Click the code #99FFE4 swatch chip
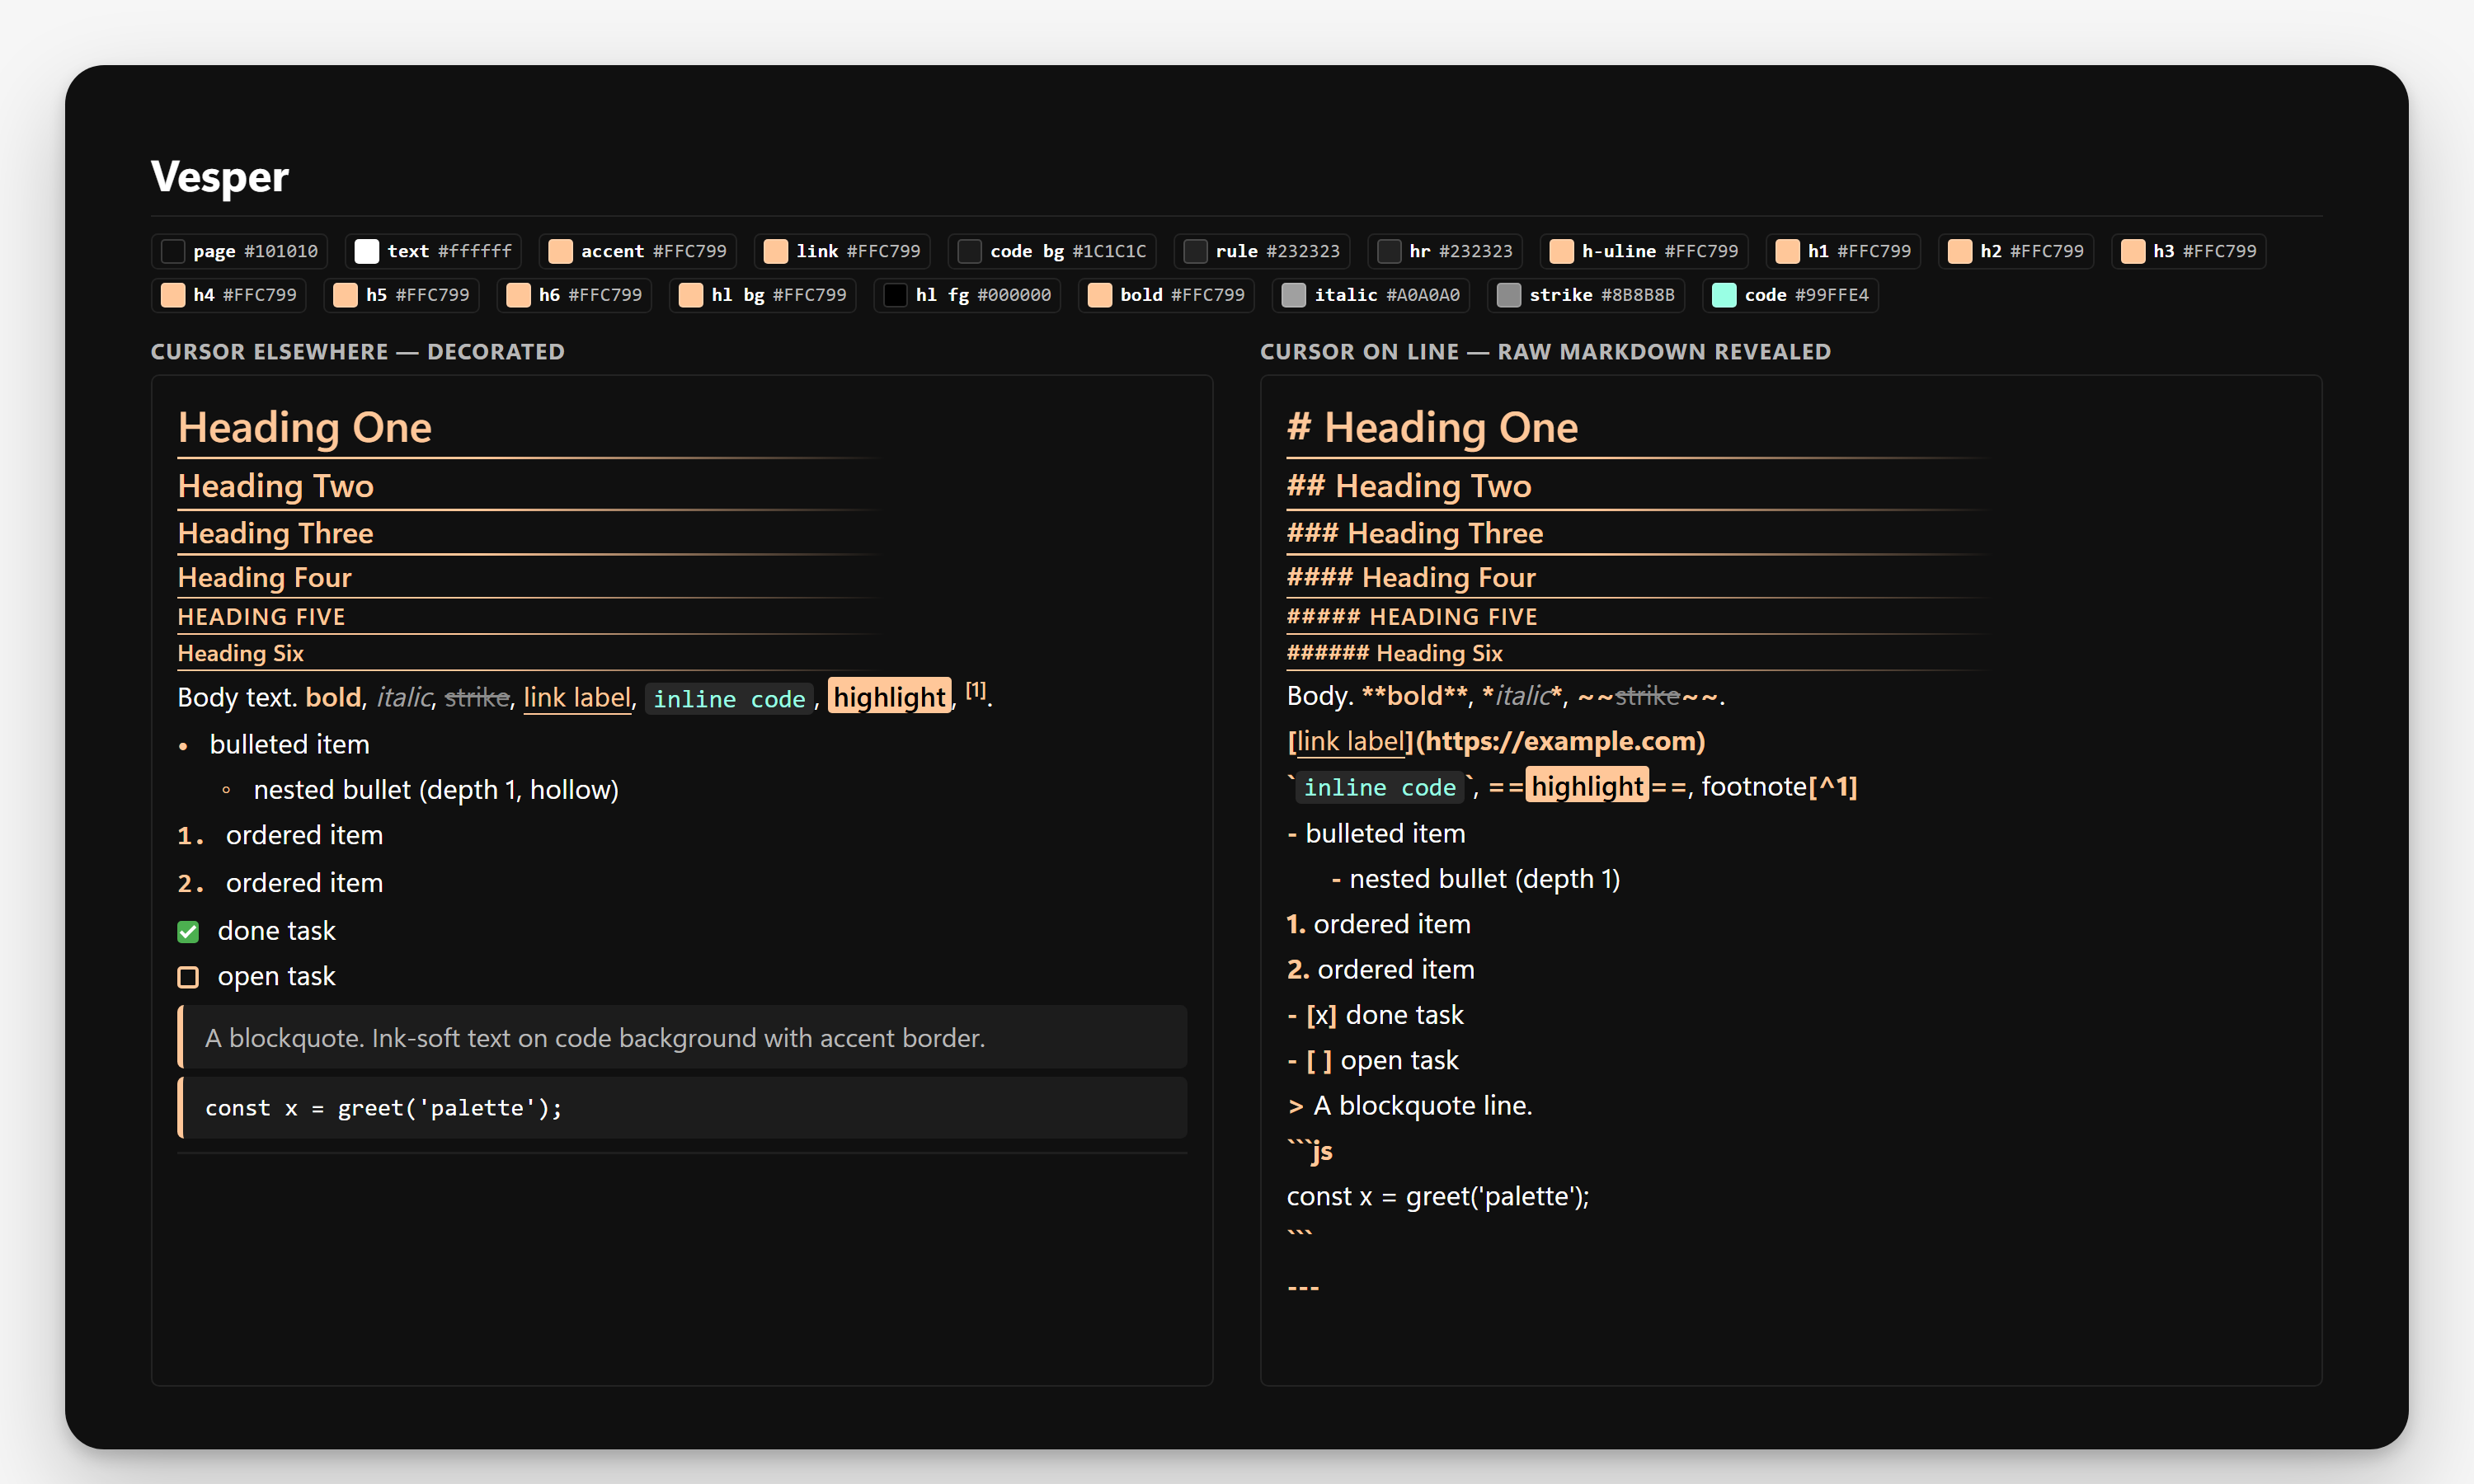 click(1790, 295)
